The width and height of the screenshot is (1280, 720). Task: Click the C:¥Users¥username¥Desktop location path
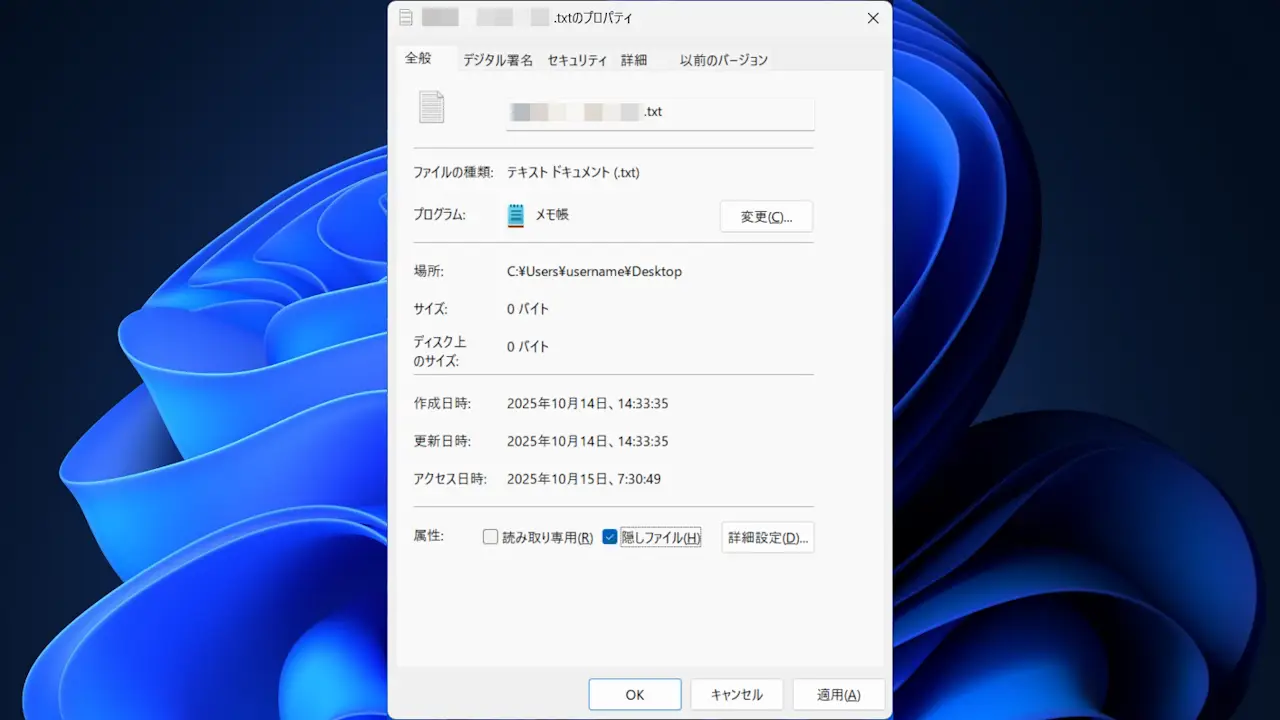[594, 271]
